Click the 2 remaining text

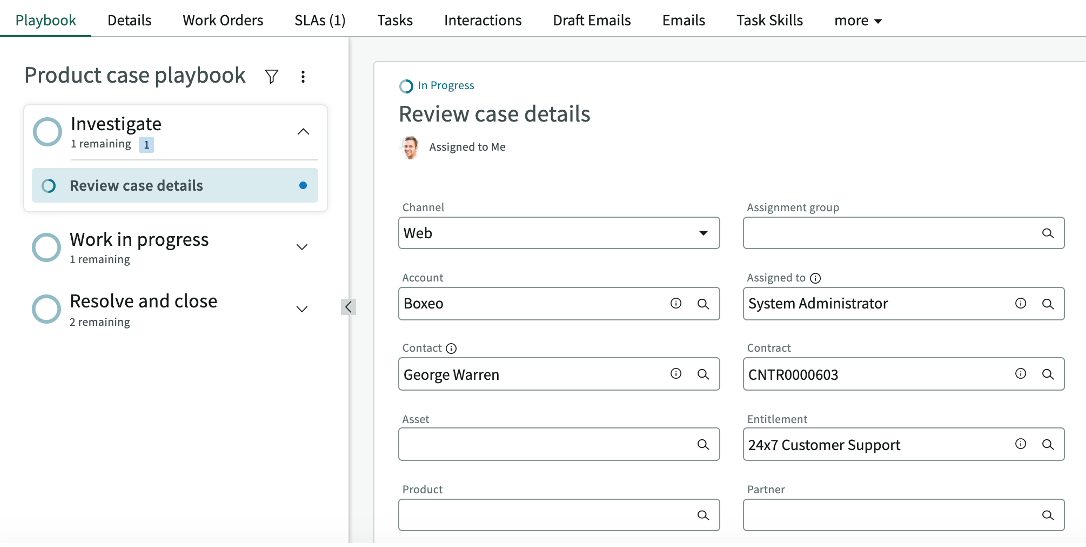click(x=100, y=322)
